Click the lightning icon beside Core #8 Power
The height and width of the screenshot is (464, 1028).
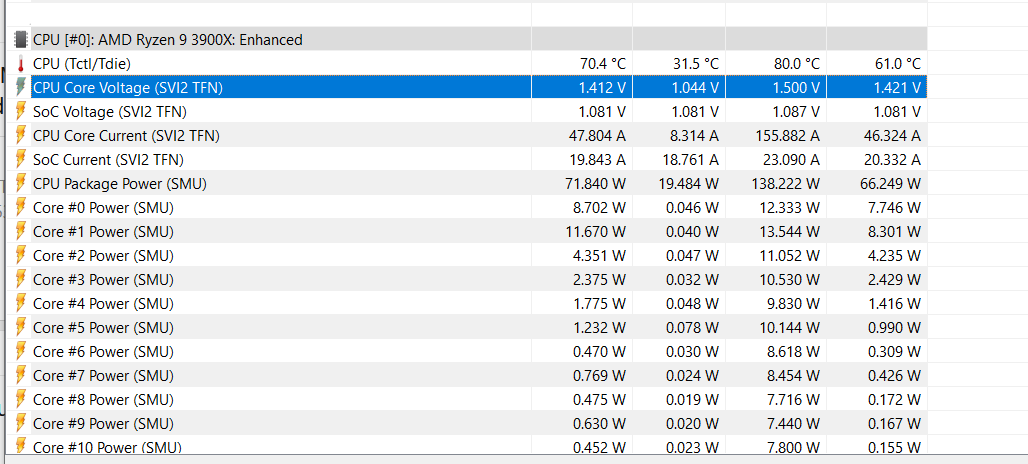tap(21, 400)
